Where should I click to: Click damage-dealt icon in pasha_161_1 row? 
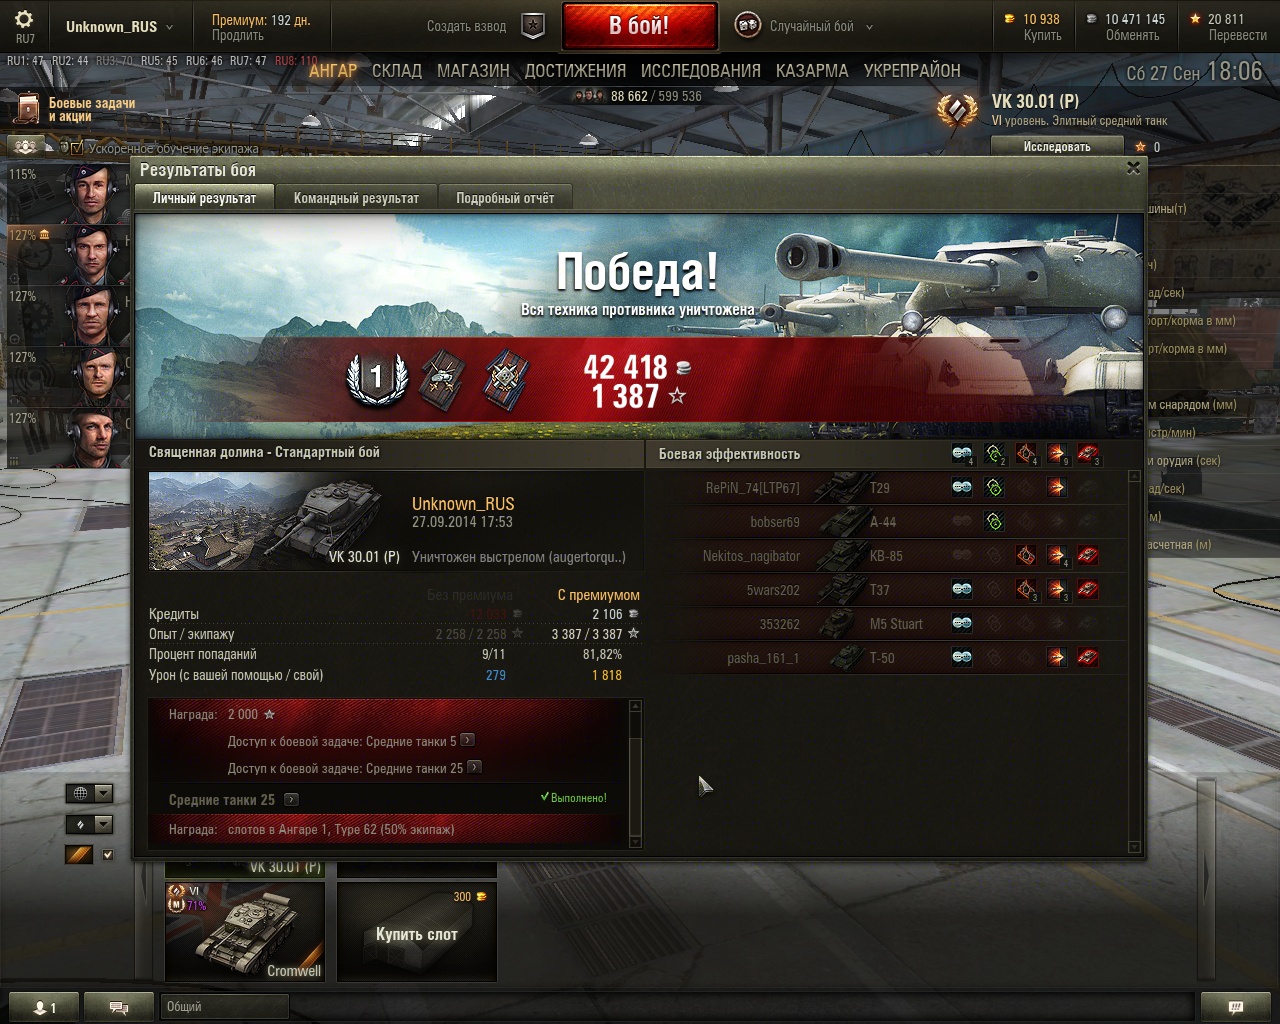click(1056, 658)
